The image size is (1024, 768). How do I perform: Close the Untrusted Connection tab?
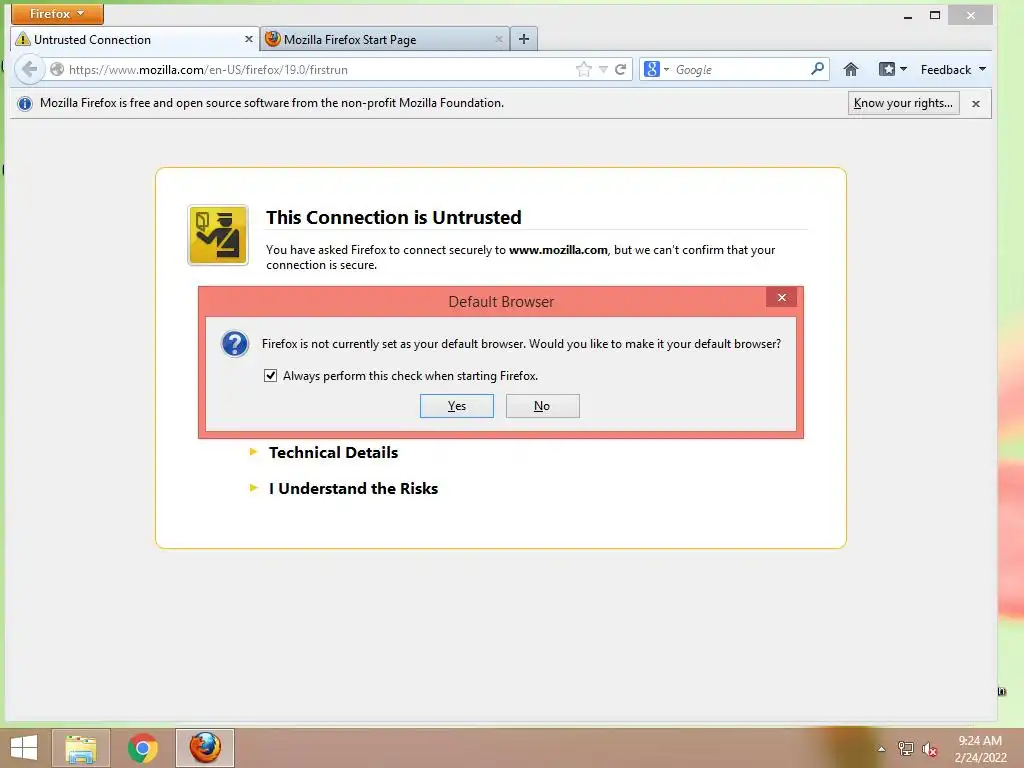[x=249, y=39]
